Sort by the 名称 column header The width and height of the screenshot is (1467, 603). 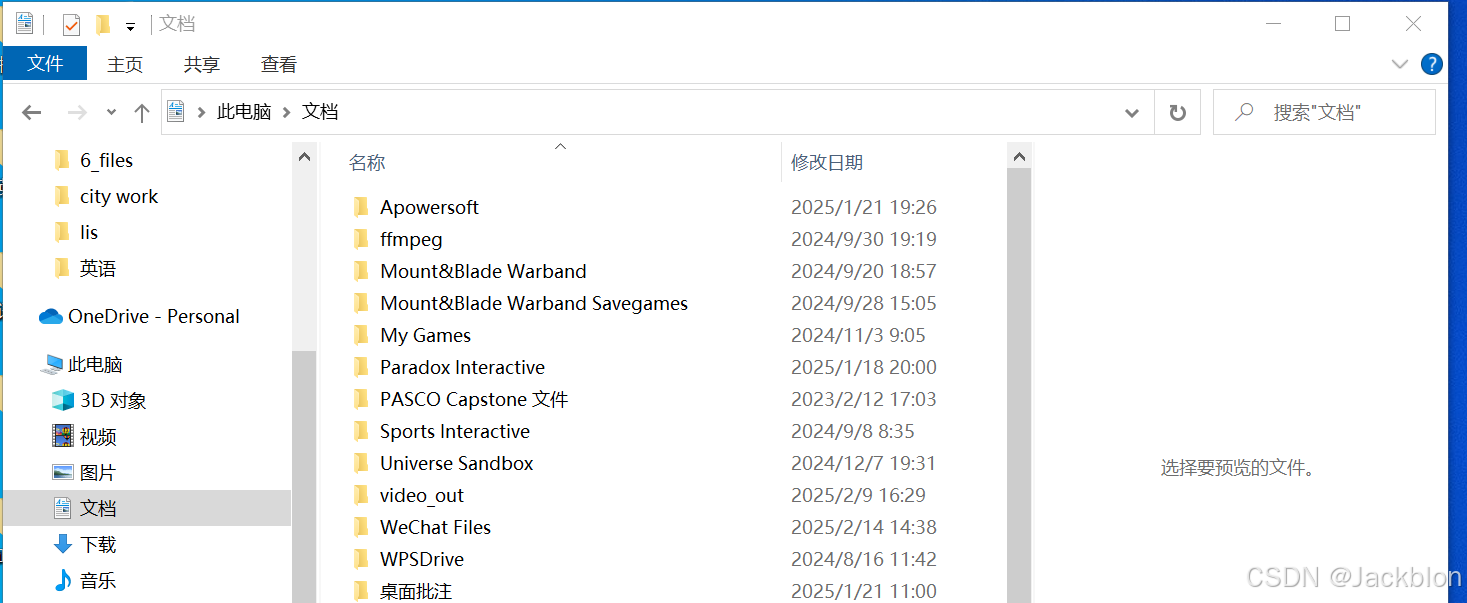point(367,162)
